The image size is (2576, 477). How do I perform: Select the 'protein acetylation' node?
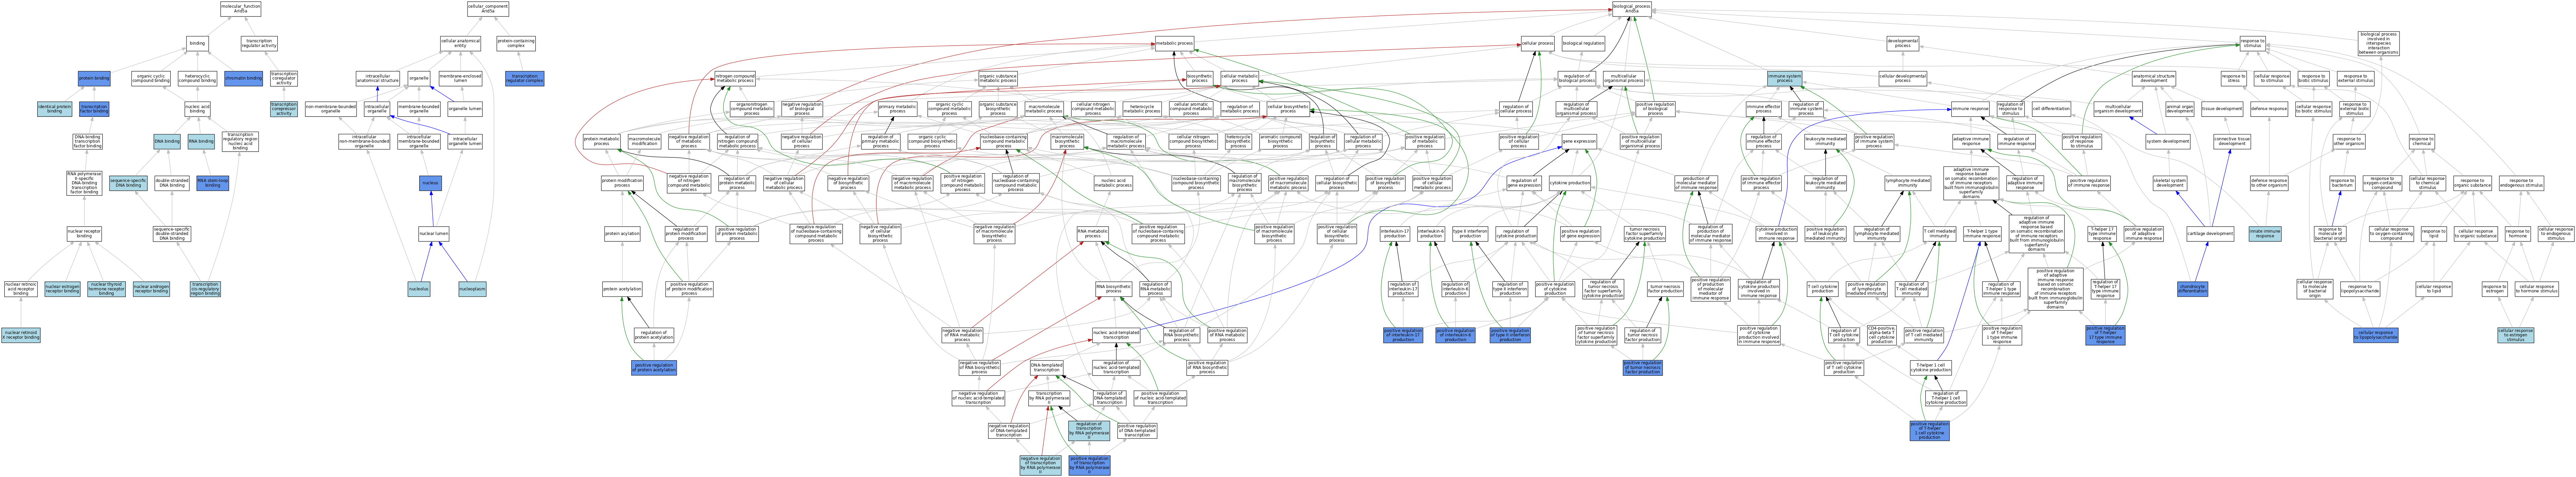click(622, 289)
